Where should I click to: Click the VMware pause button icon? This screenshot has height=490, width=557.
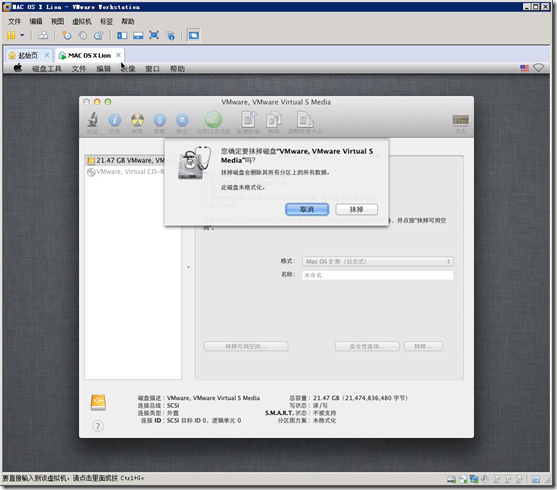[x=11, y=35]
